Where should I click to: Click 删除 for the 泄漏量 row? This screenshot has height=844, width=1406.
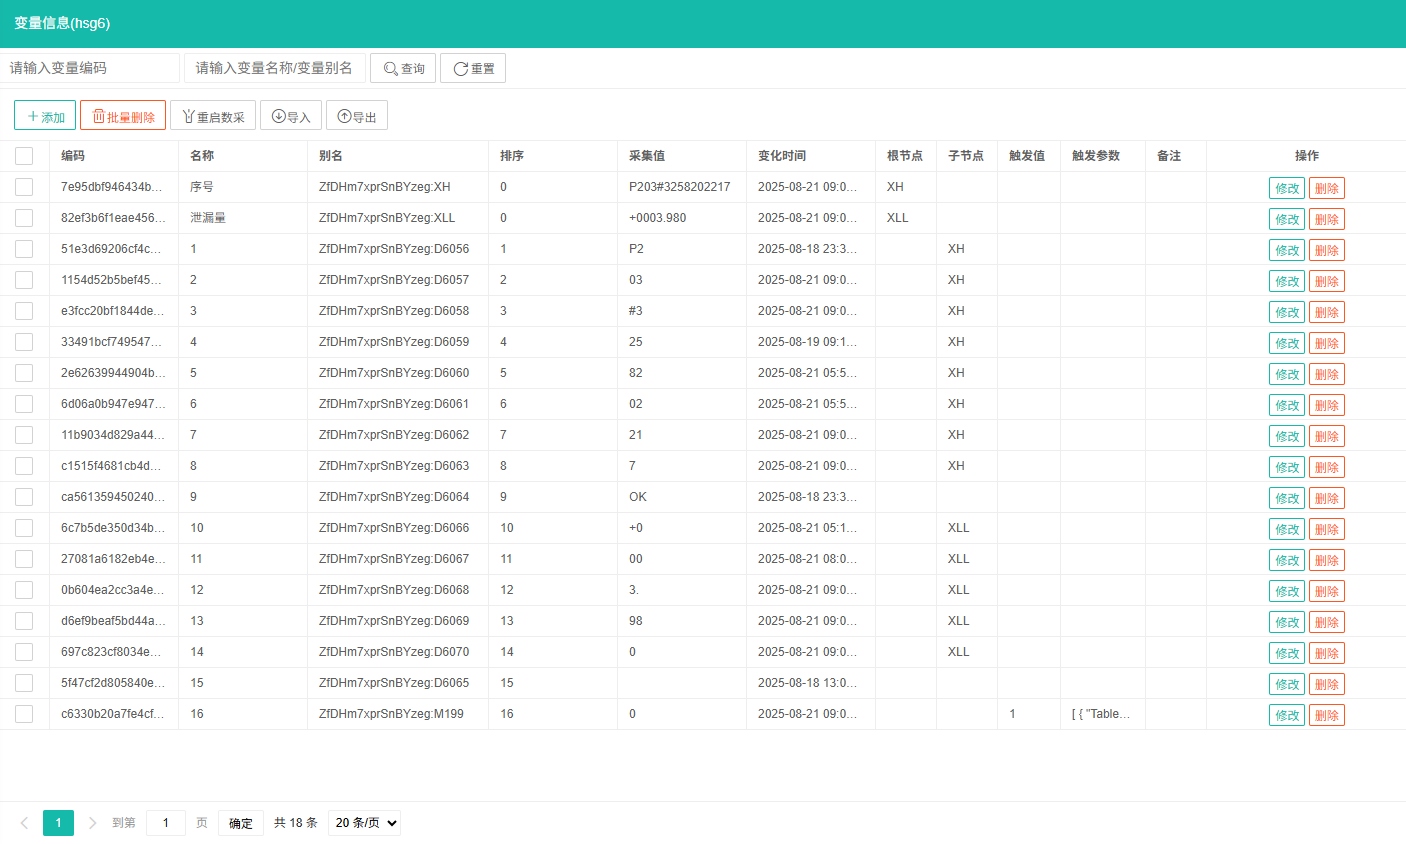(x=1327, y=219)
